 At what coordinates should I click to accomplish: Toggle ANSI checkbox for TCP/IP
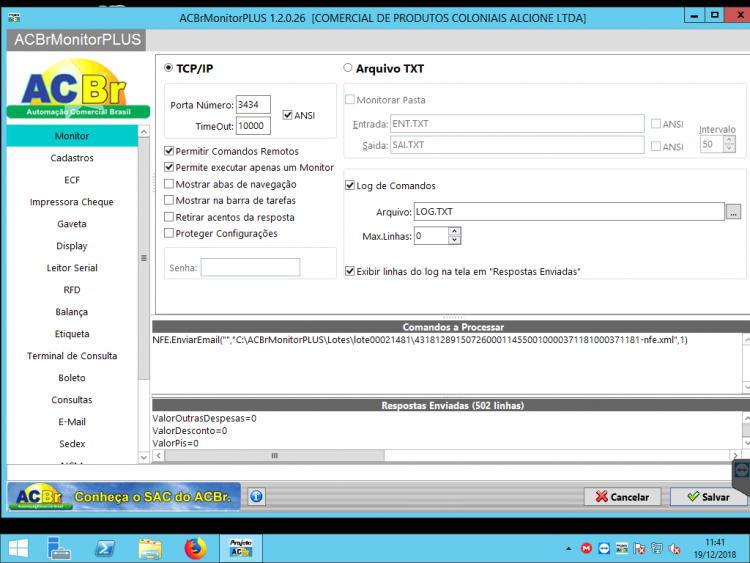[287, 115]
